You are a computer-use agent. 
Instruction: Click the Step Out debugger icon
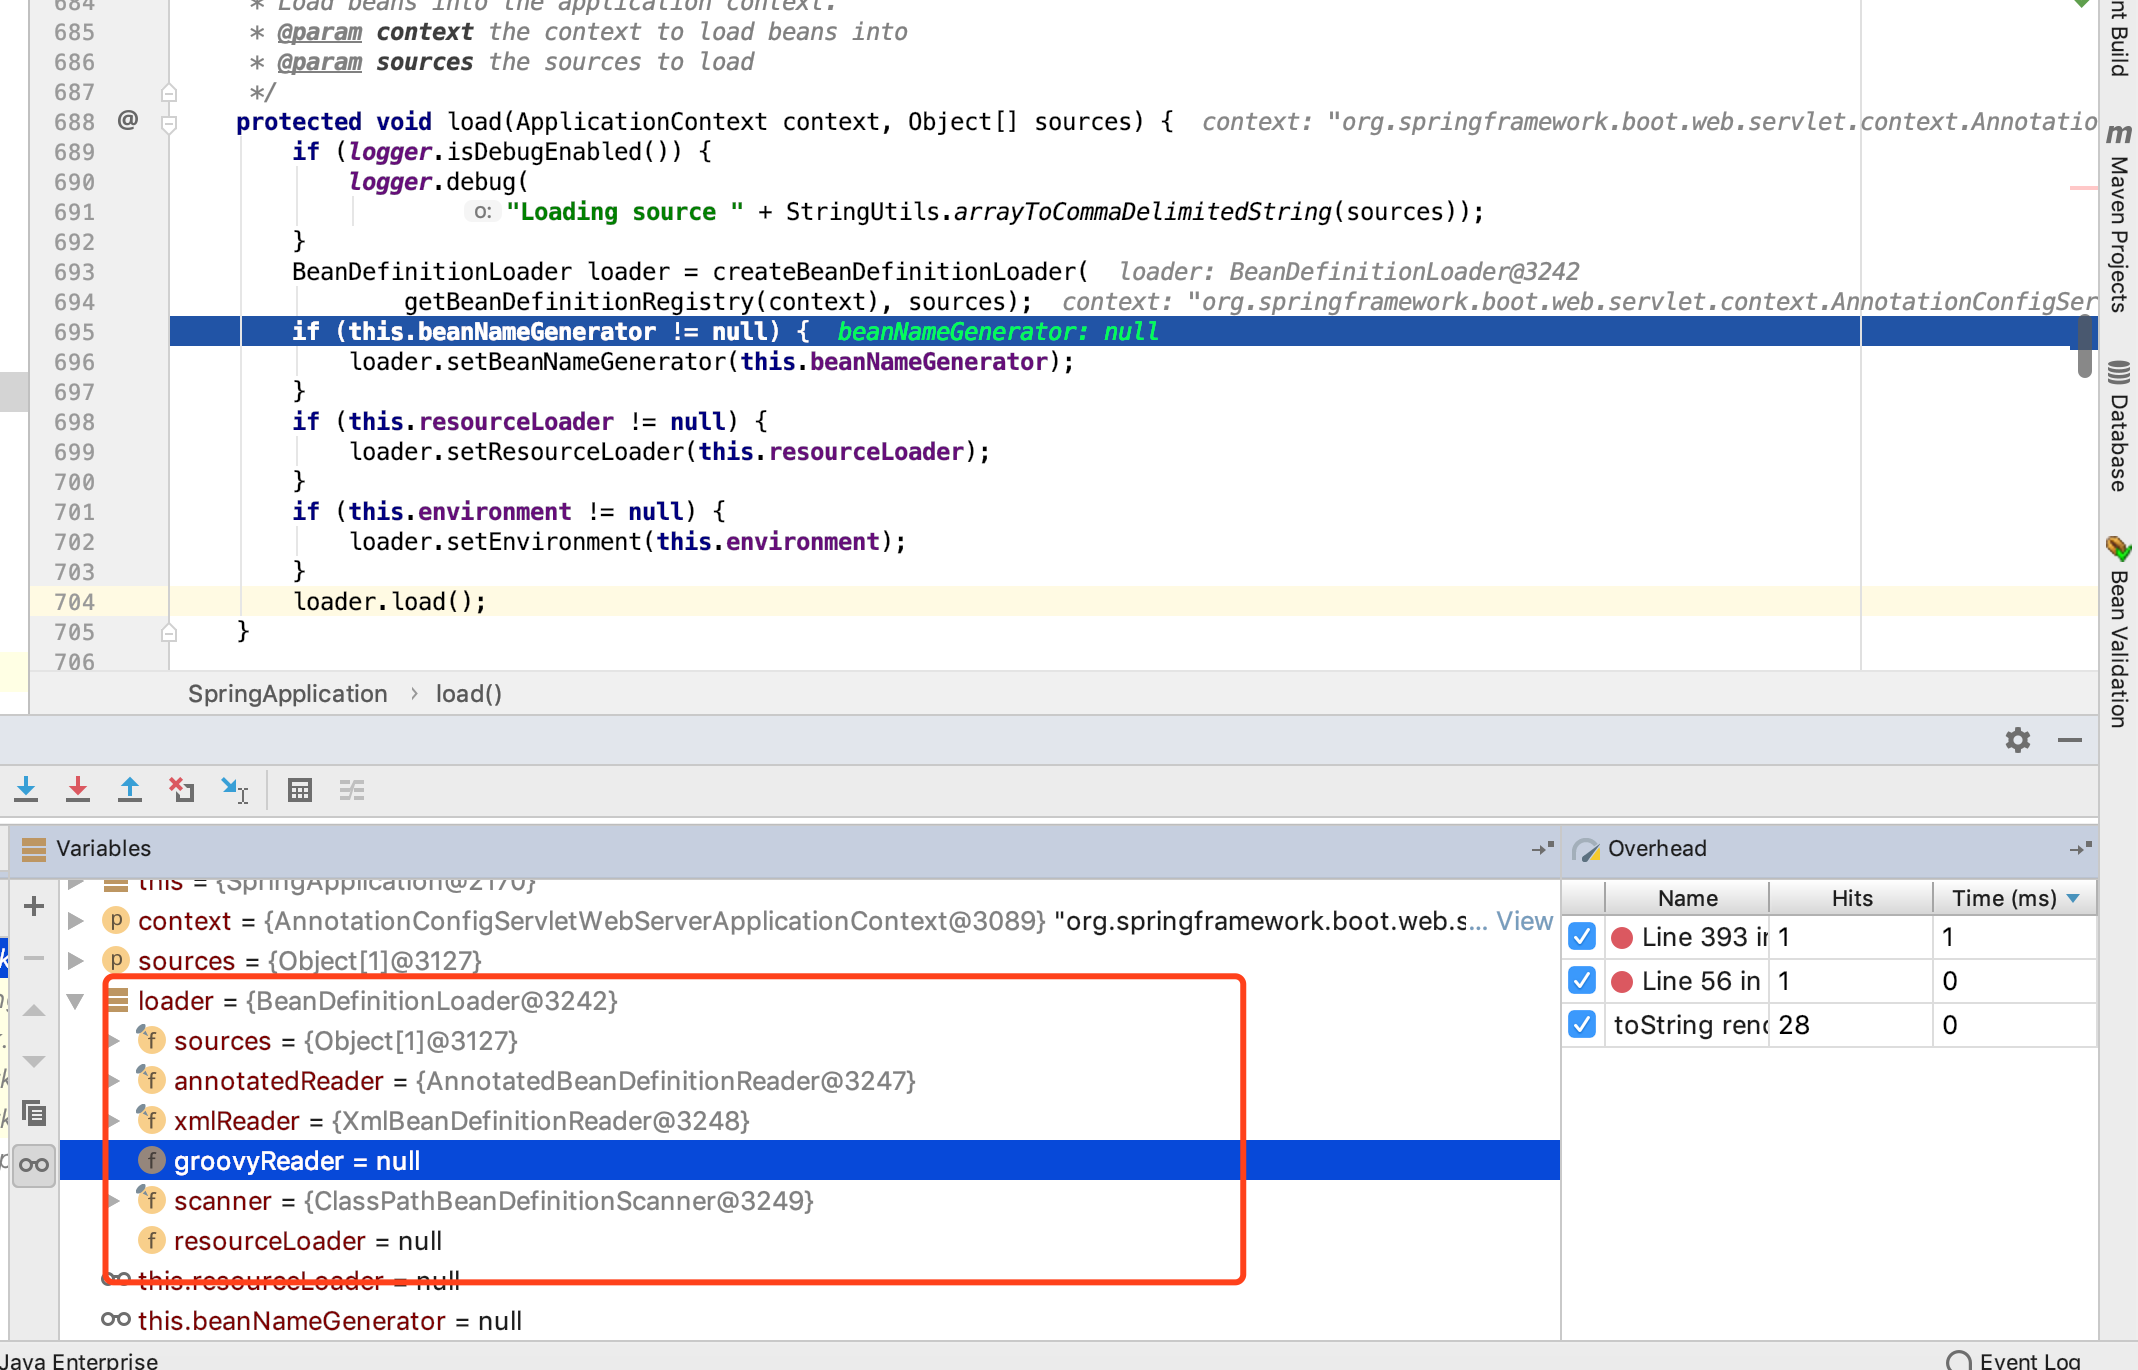pyautogui.click(x=130, y=790)
